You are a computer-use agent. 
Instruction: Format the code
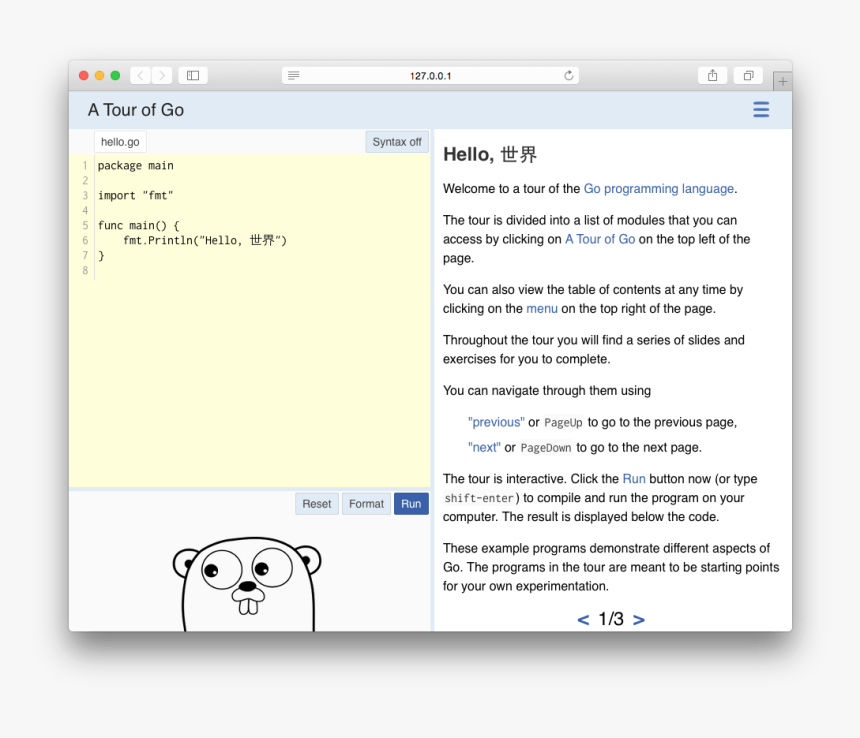click(x=366, y=503)
